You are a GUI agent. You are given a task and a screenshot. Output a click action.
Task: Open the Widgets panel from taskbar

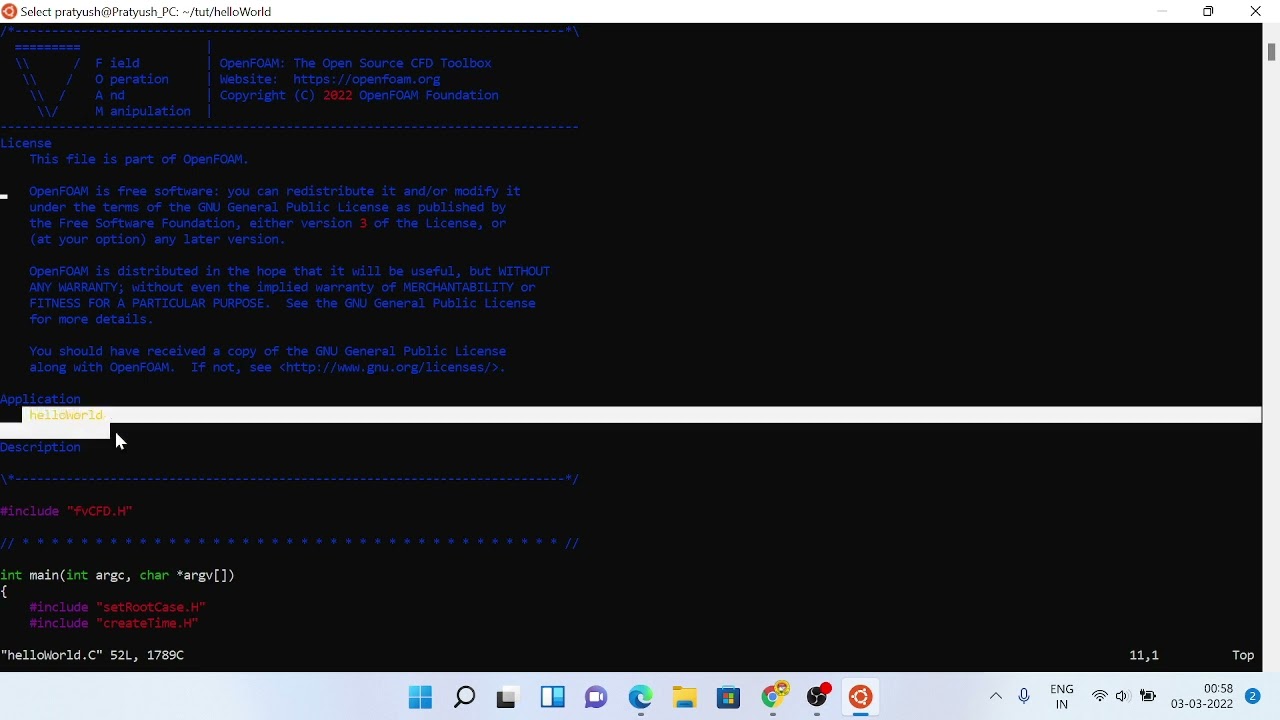tap(552, 697)
